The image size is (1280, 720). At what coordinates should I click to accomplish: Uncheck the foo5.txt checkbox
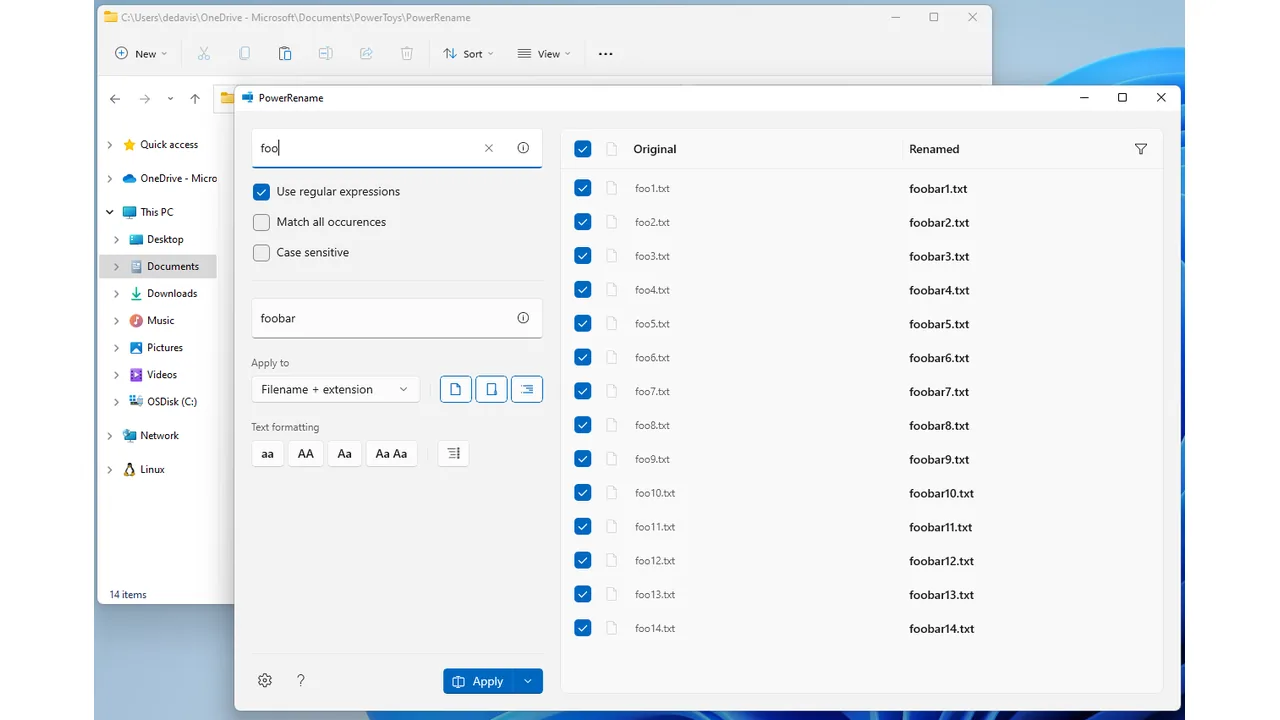[583, 323]
